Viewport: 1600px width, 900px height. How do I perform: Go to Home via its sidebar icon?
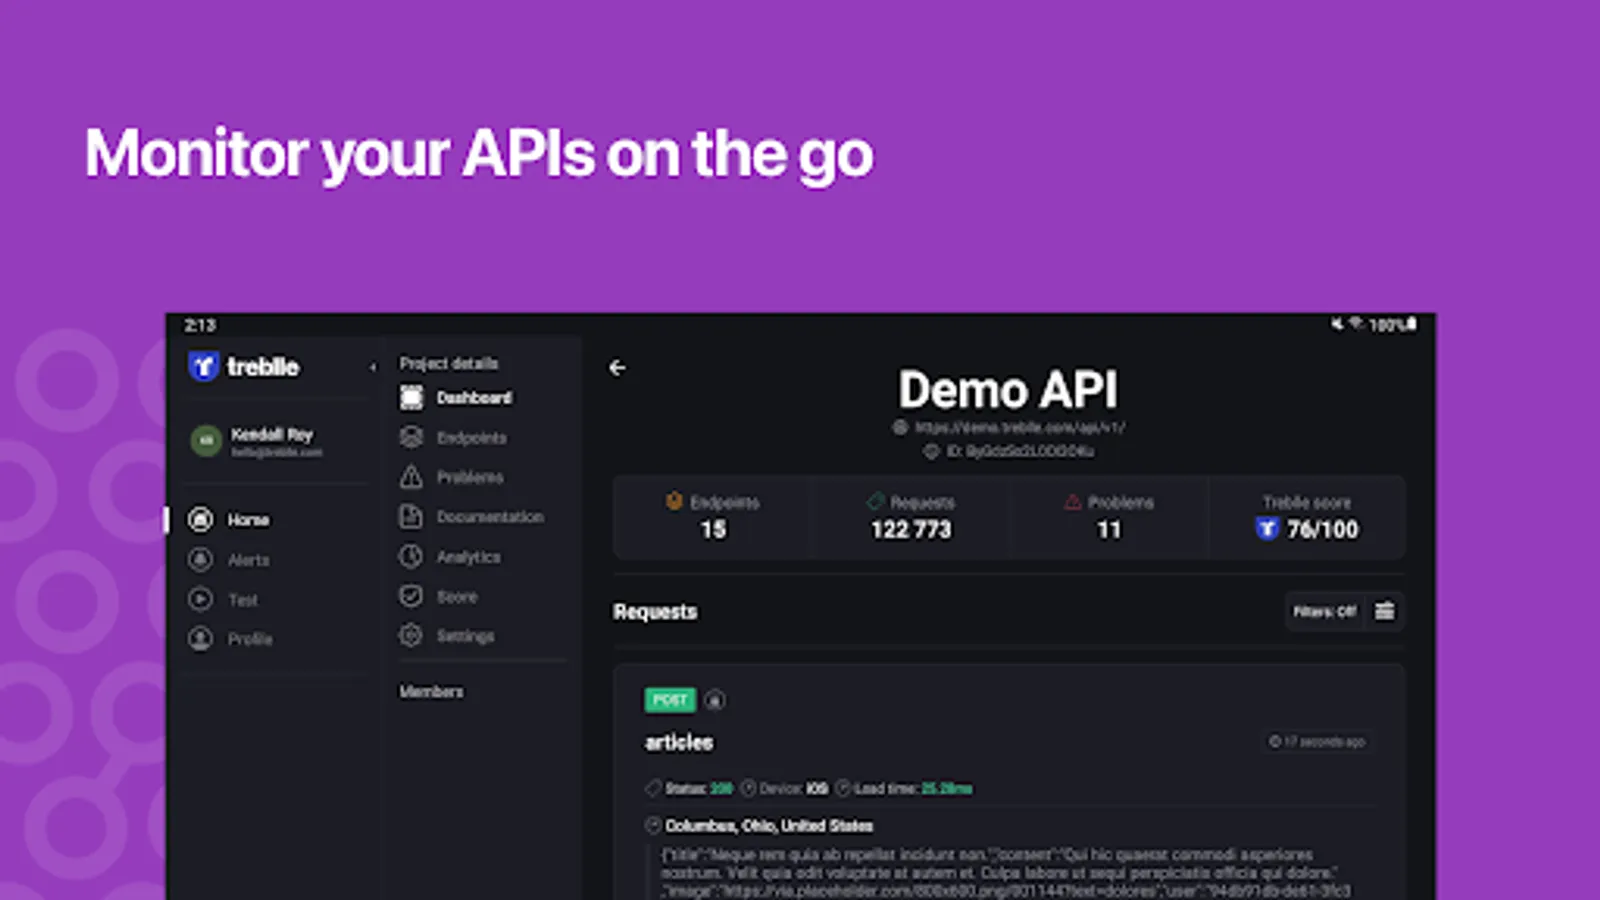201,519
